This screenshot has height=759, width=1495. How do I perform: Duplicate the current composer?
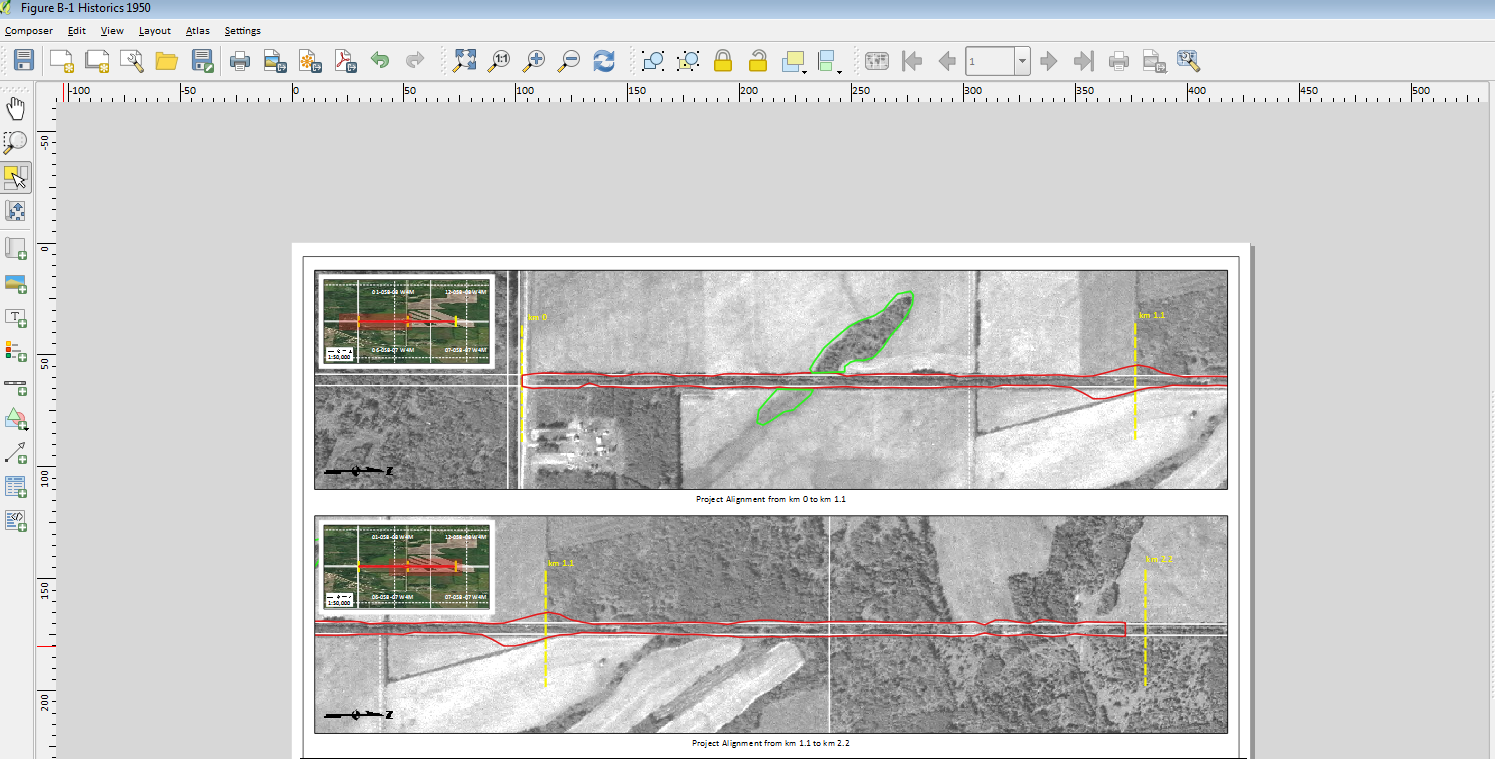pos(97,61)
